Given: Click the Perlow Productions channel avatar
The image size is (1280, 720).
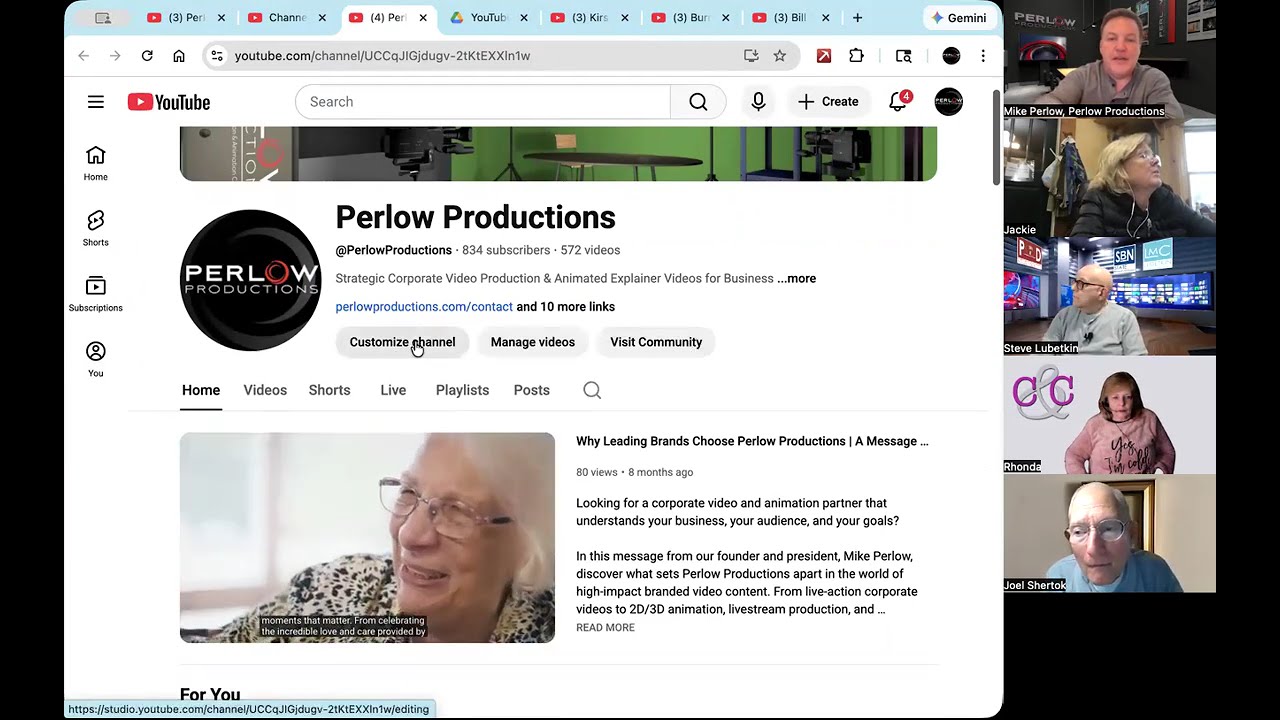Looking at the screenshot, I should [x=251, y=280].
